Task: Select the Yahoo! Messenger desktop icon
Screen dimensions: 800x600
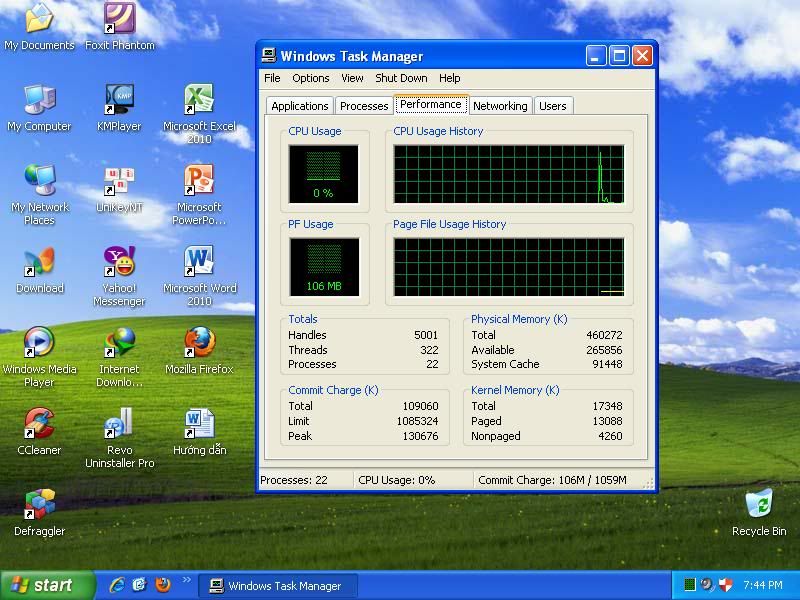Action: coord(119,277)
